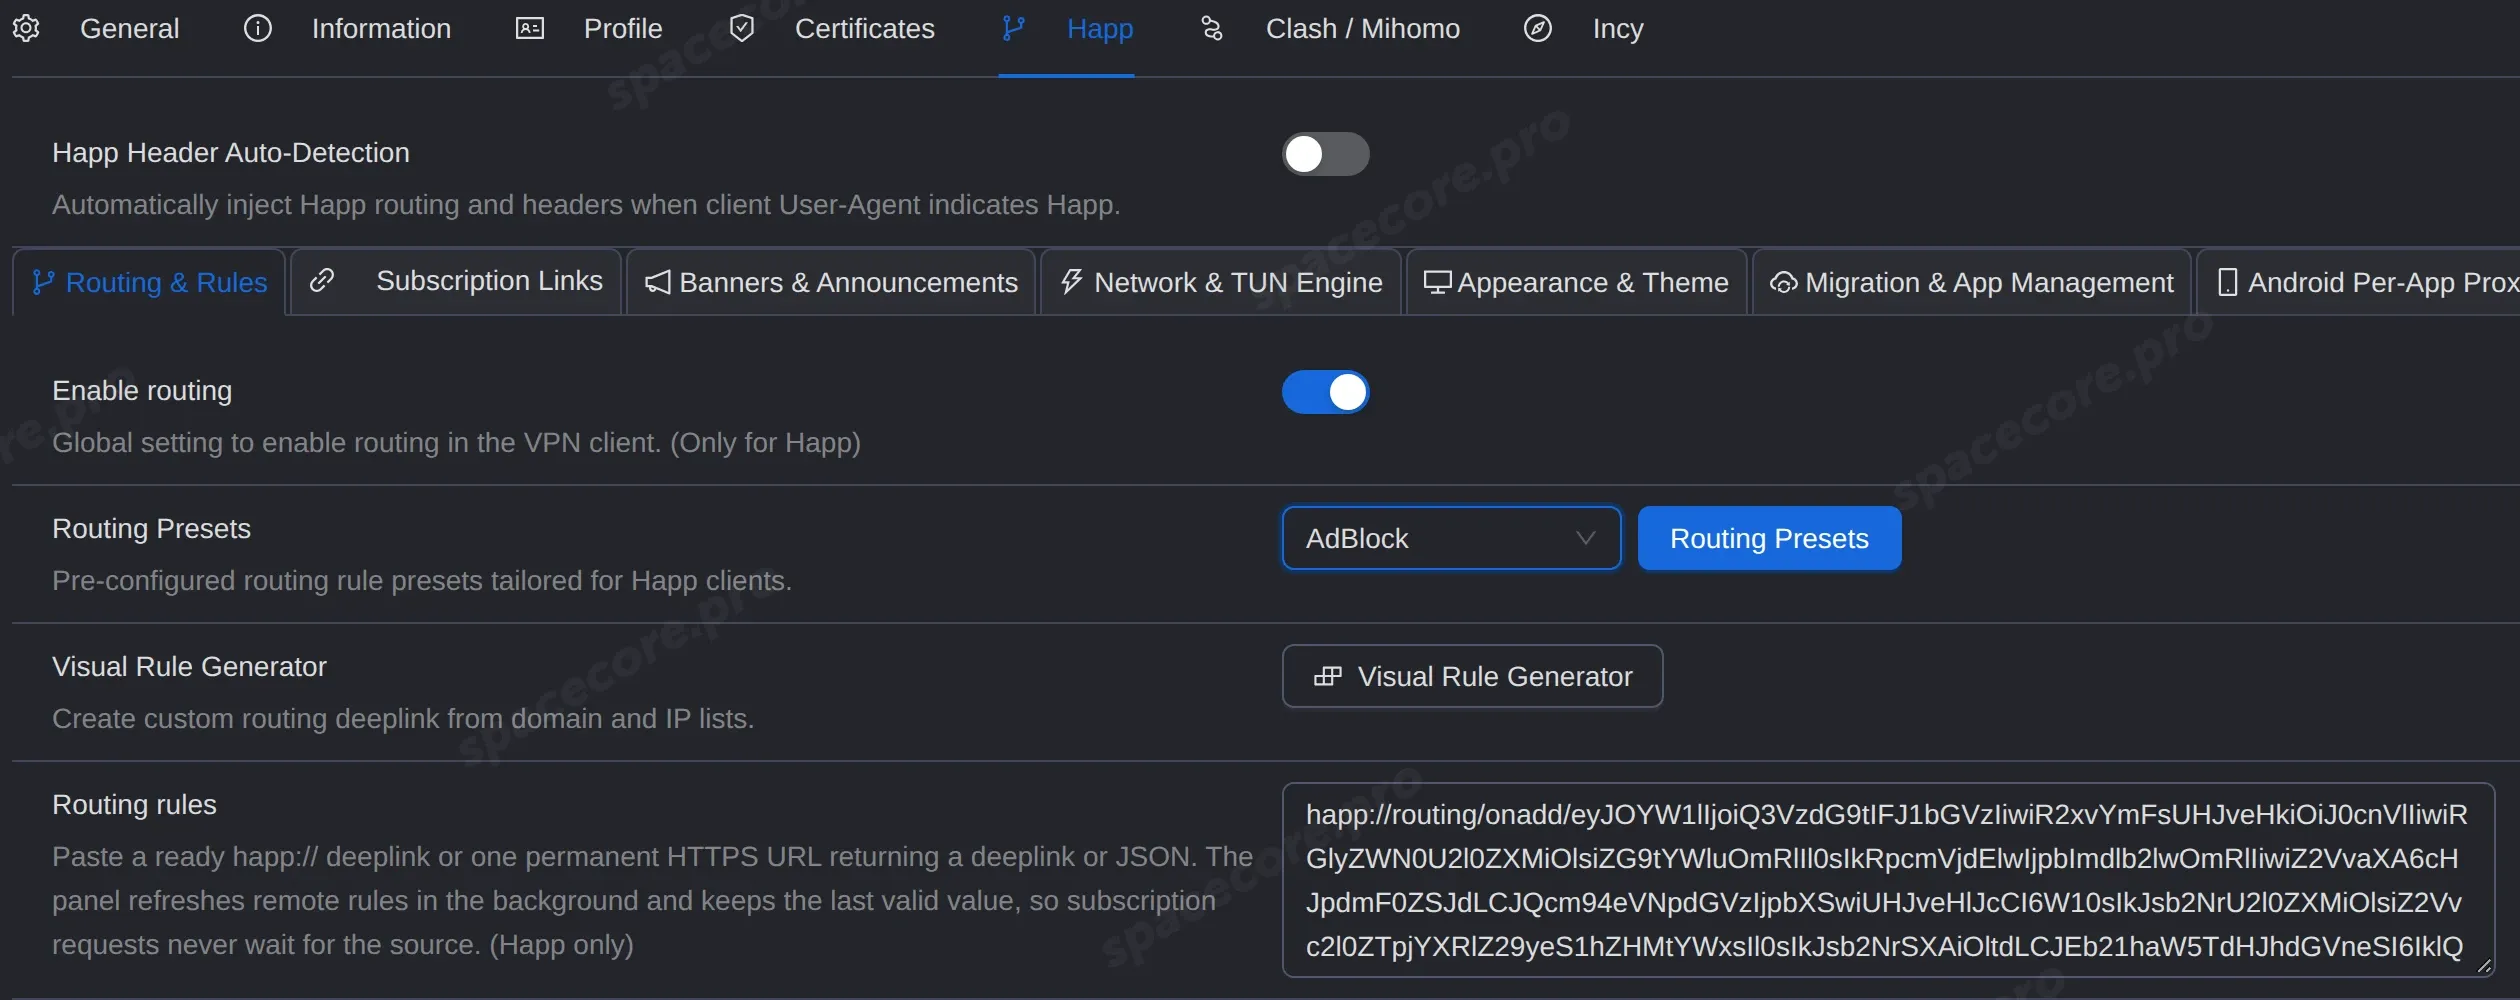The height and width of the screenshot is (1000, 2520).
Task: Go to Appearance & Theme sub-tab
Action: [1576, 282]
